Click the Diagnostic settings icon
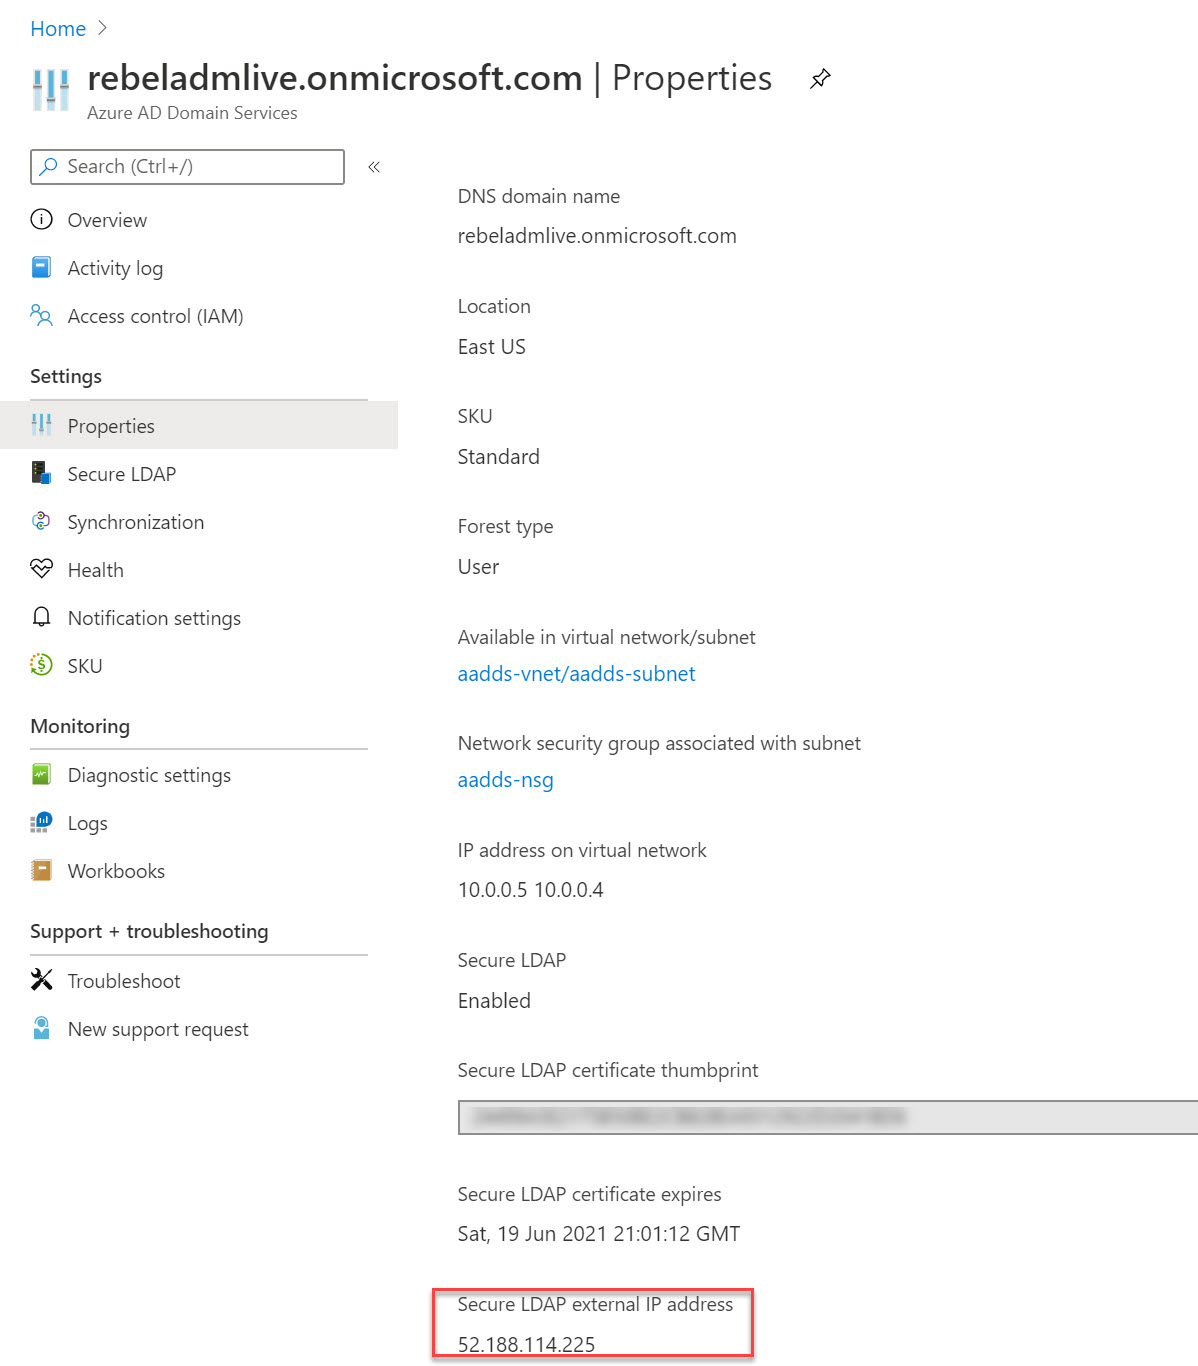This screenshot has height=1366, width=1198. [x=41, y=774]
